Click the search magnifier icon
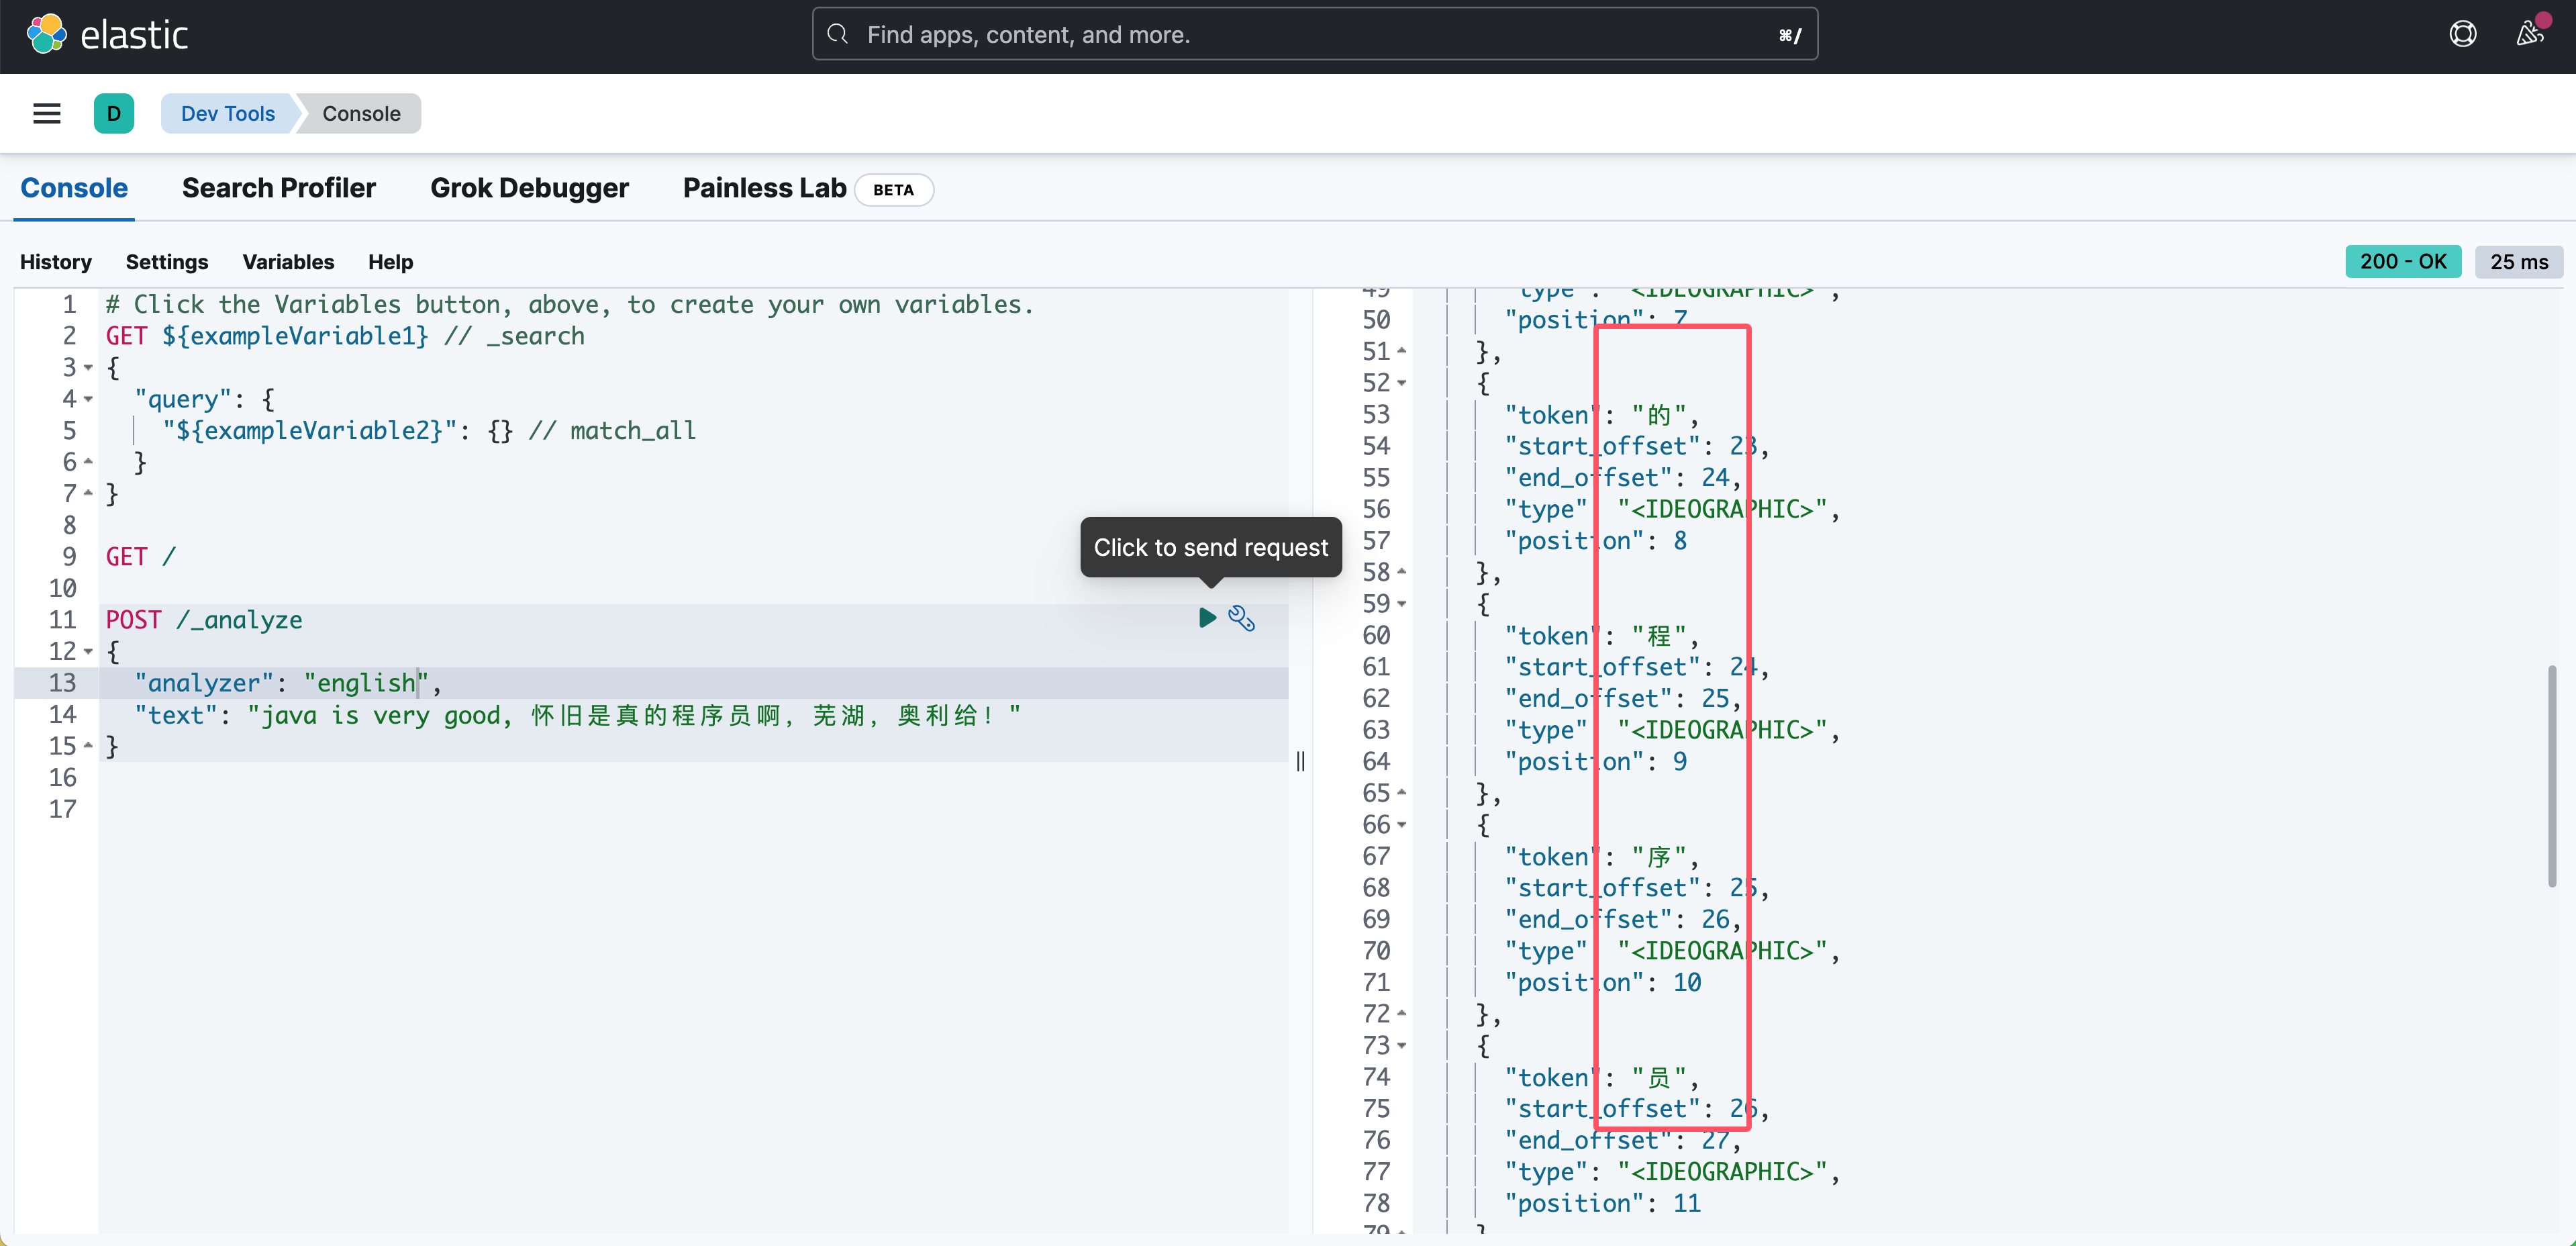Screen dimensions: 2576x1246 click(x=838, y=35)
